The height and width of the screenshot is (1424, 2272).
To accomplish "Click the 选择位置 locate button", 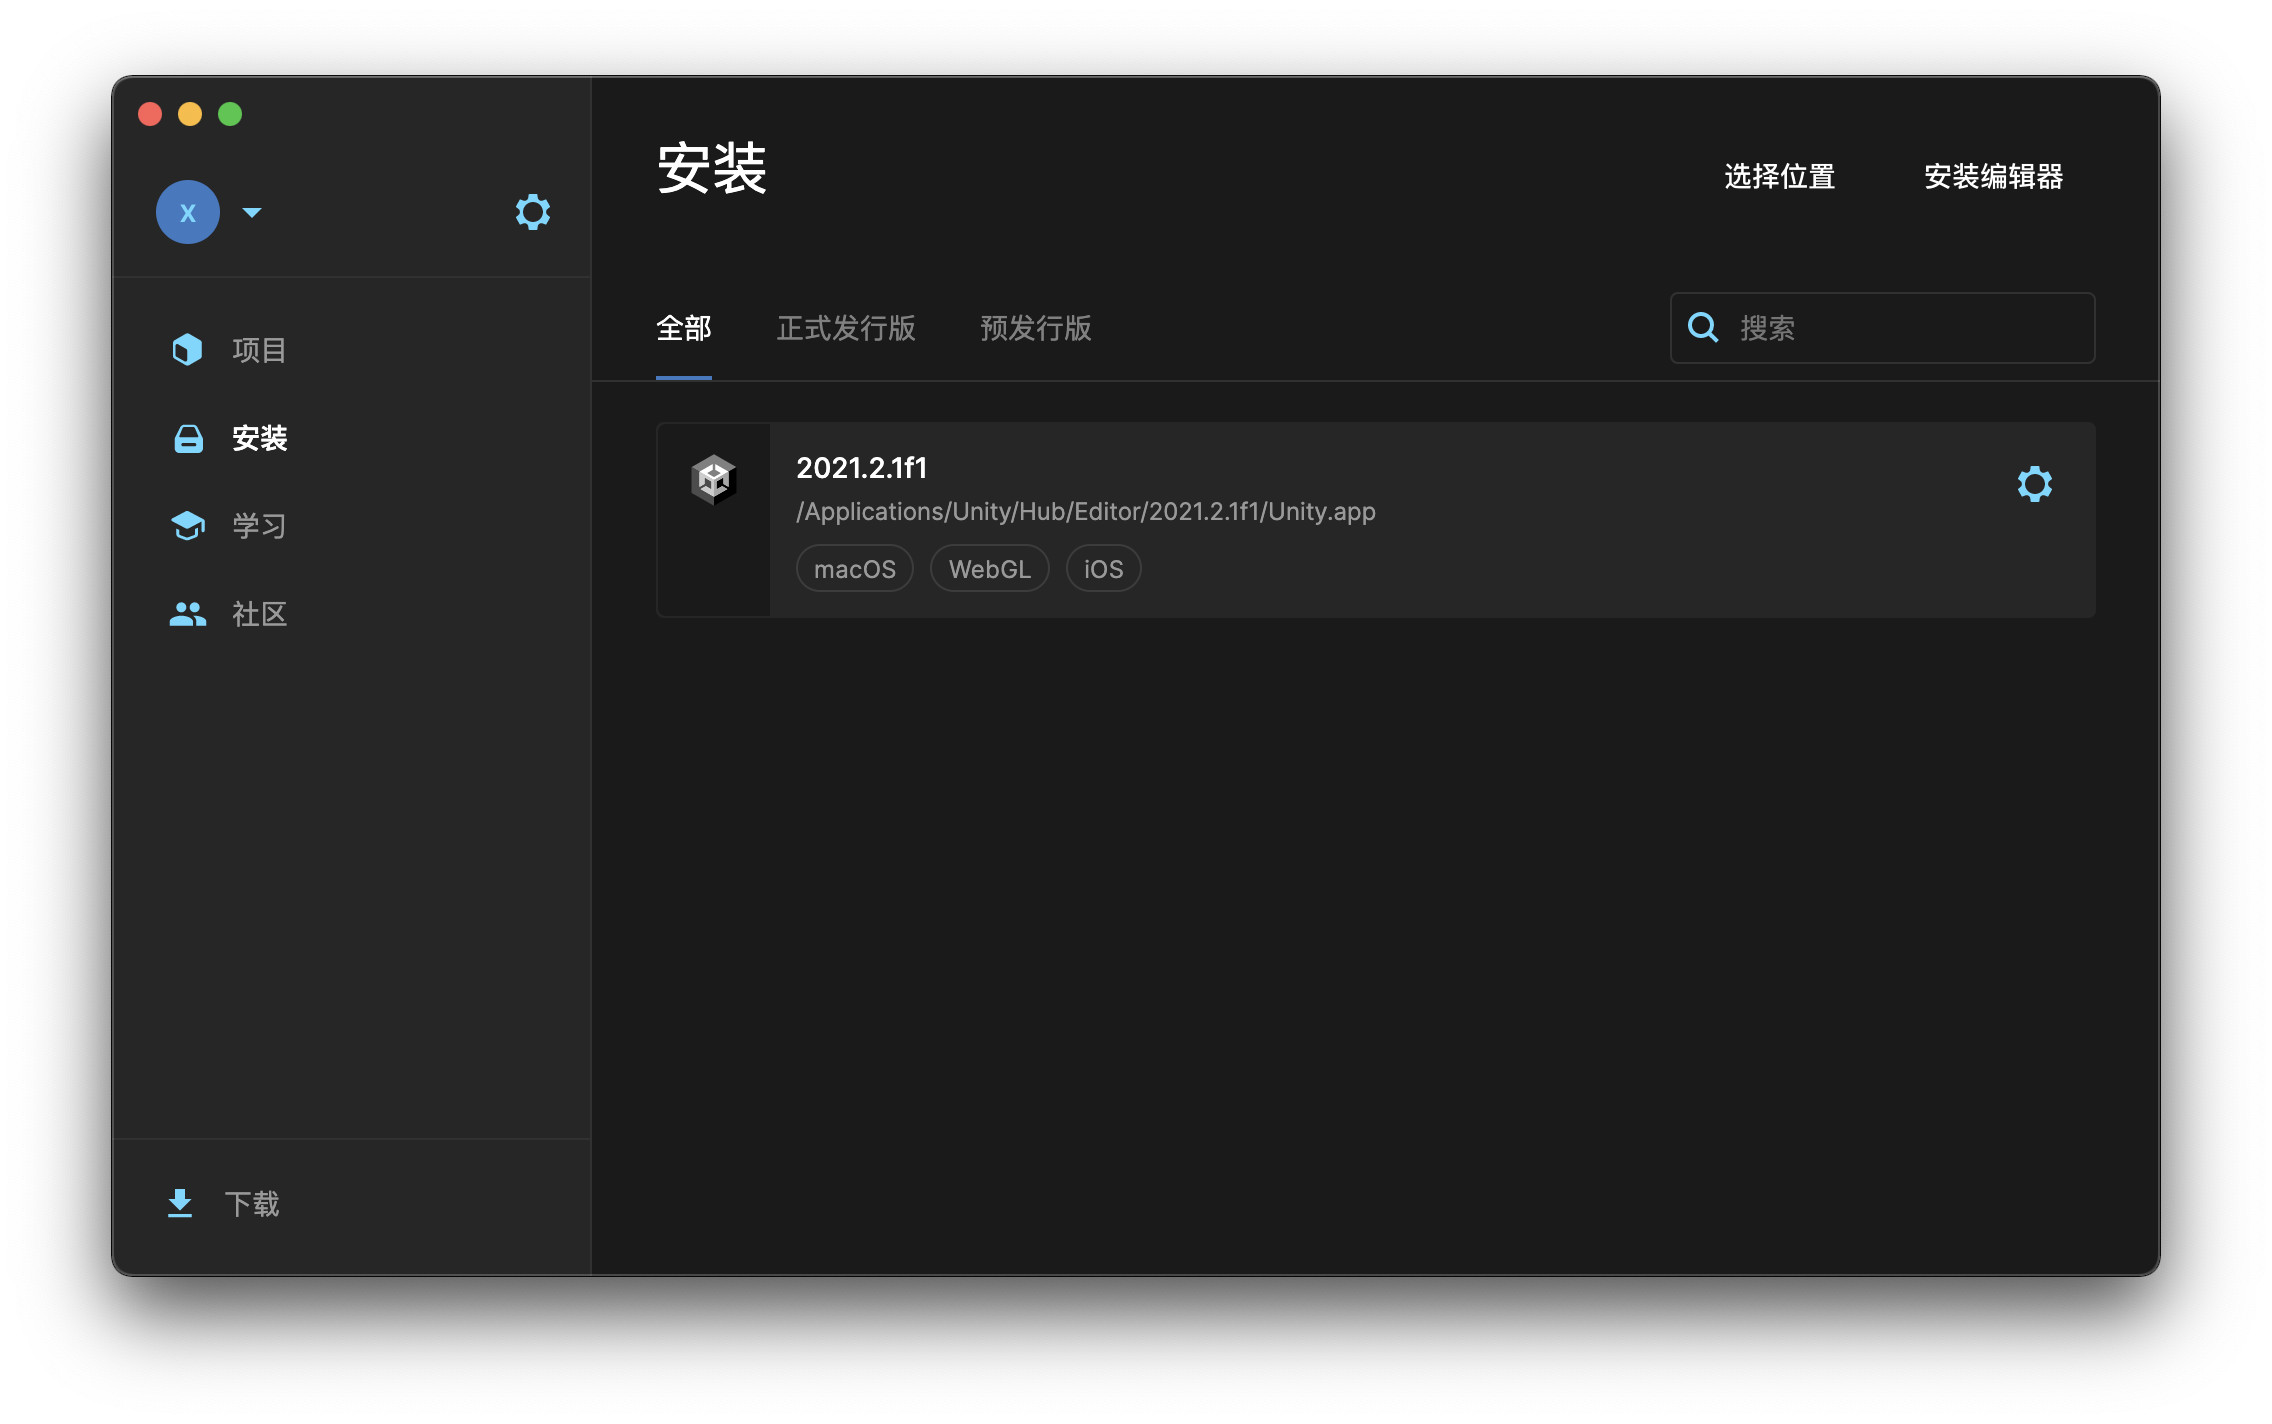I will tap(1780, 177).
